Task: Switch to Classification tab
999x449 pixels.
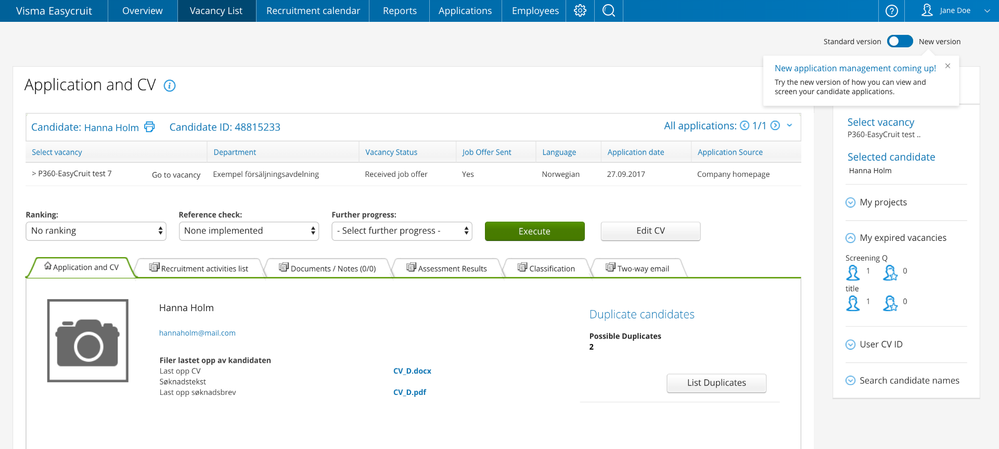Action: (x=546, y=269)
